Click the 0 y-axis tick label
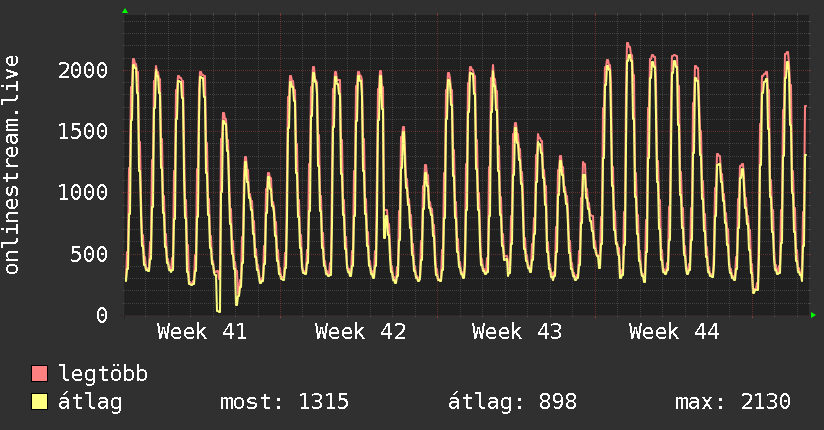 [x=102, y=315]
